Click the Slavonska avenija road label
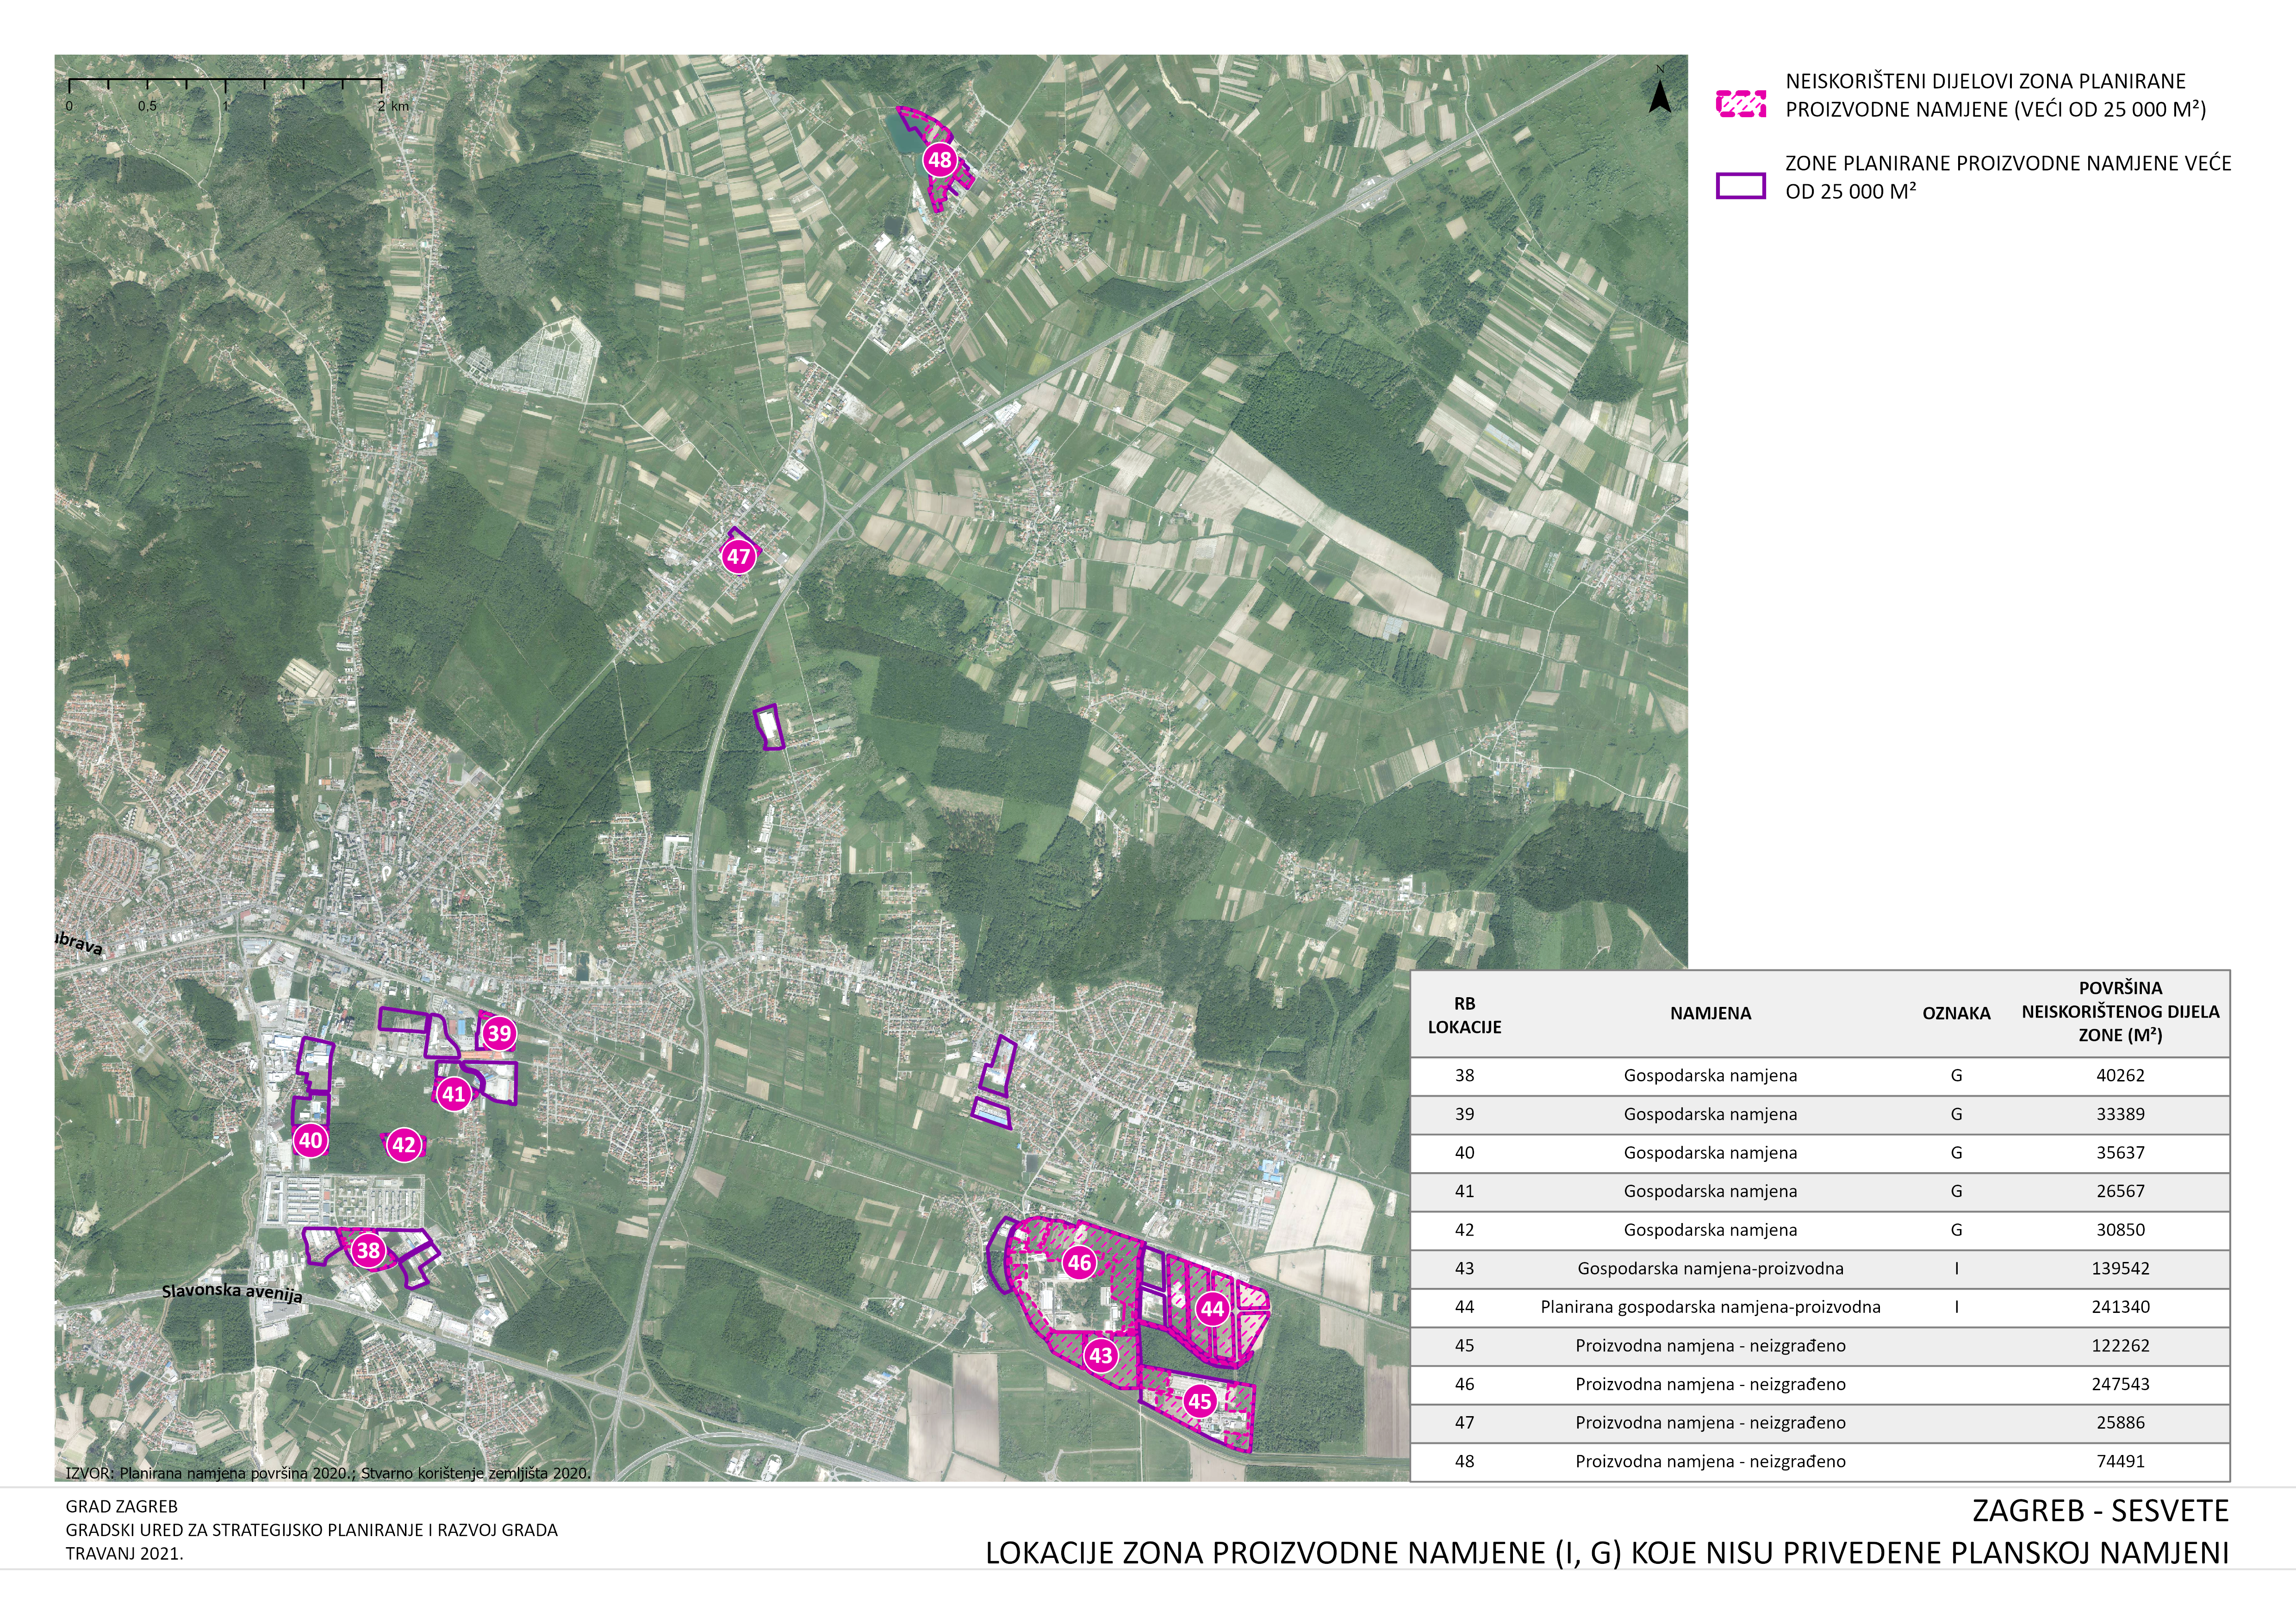 [x=232, y=1292]
